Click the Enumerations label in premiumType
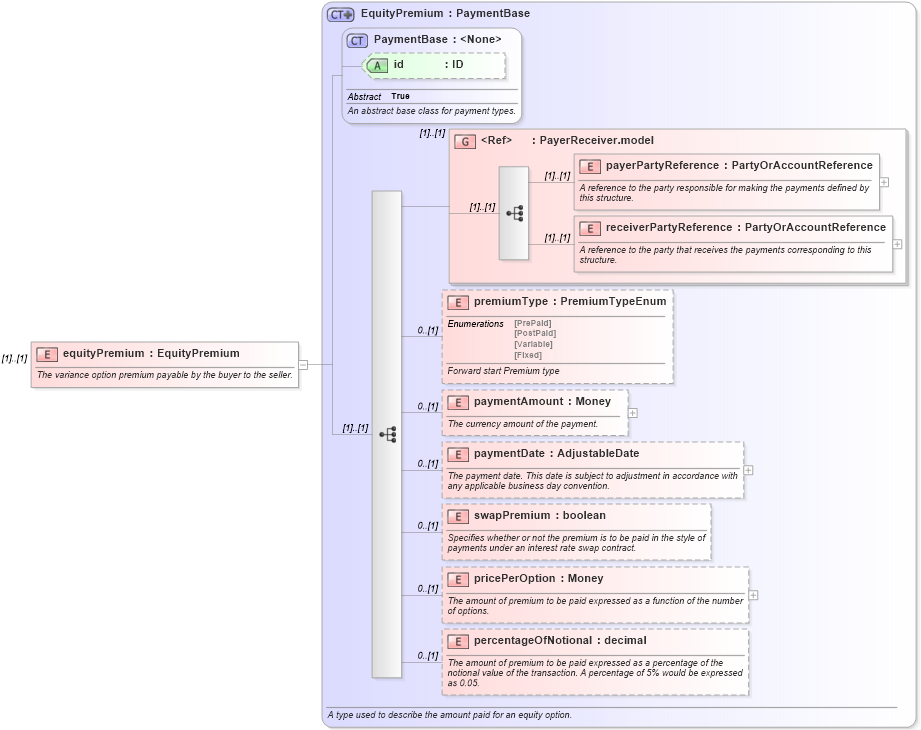Image resolution: width=921 pixels, height=730 pixels. (x=475, y=324)
